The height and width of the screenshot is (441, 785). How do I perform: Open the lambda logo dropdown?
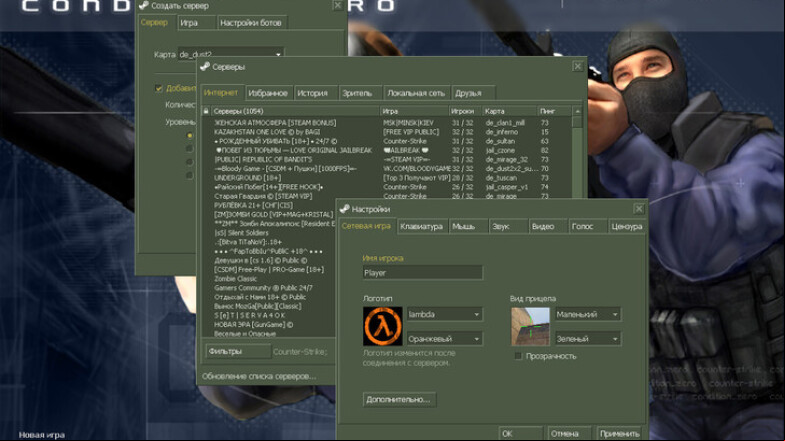pyautogui.click(x=445, y=314)
